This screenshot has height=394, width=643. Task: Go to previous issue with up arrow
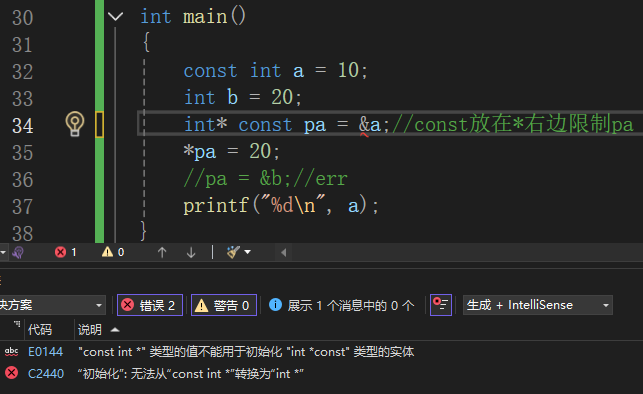tap(162, 252)
